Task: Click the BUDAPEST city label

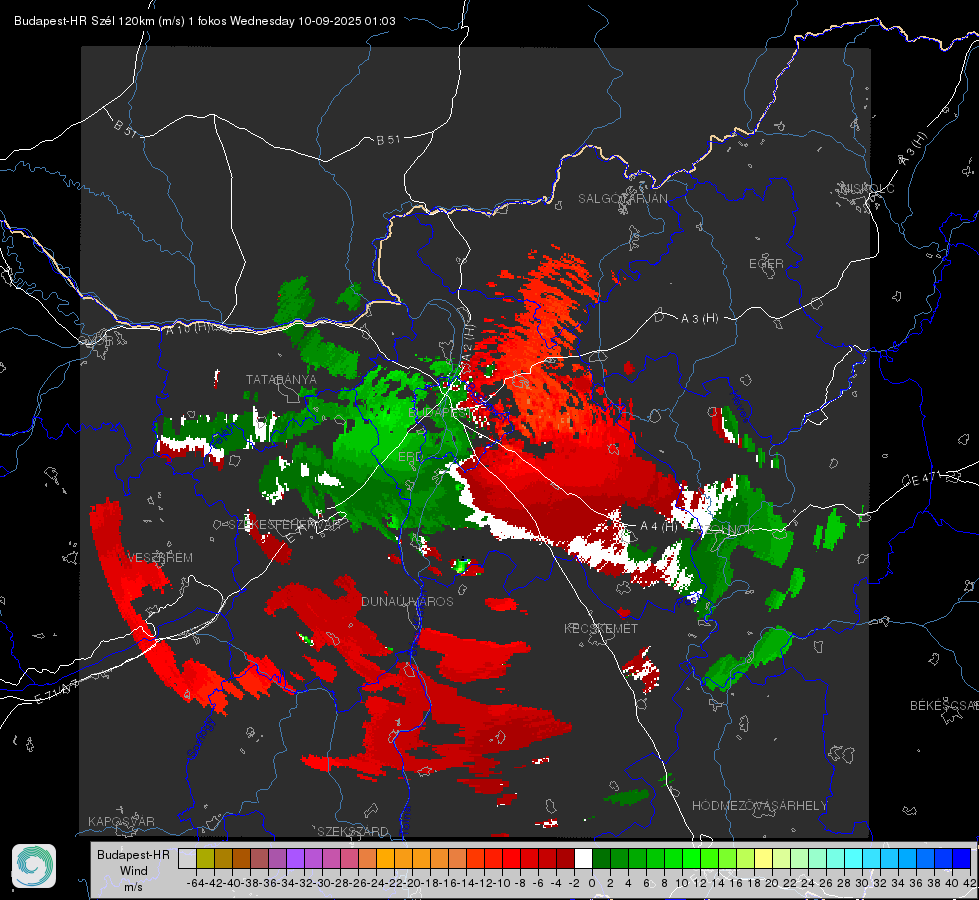Action: coord(440,413)
